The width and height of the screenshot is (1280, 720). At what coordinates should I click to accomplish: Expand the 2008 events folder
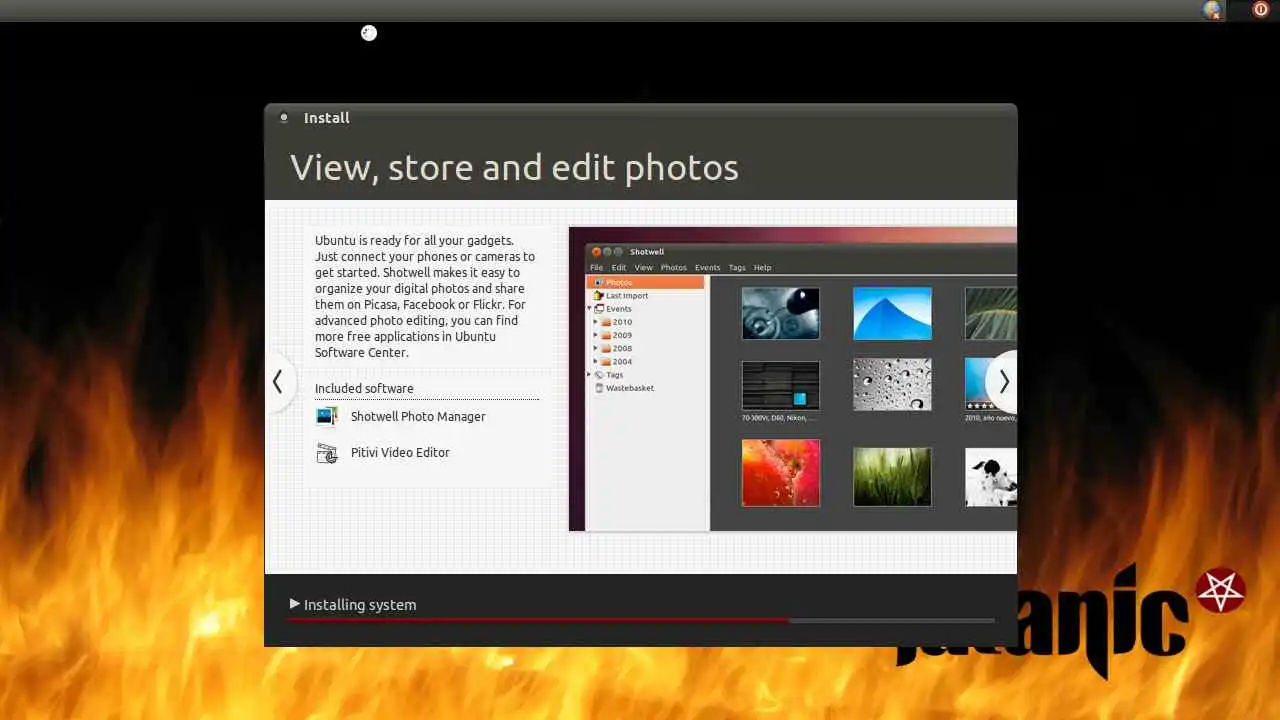pyautogui.click(x=596, y=348)
